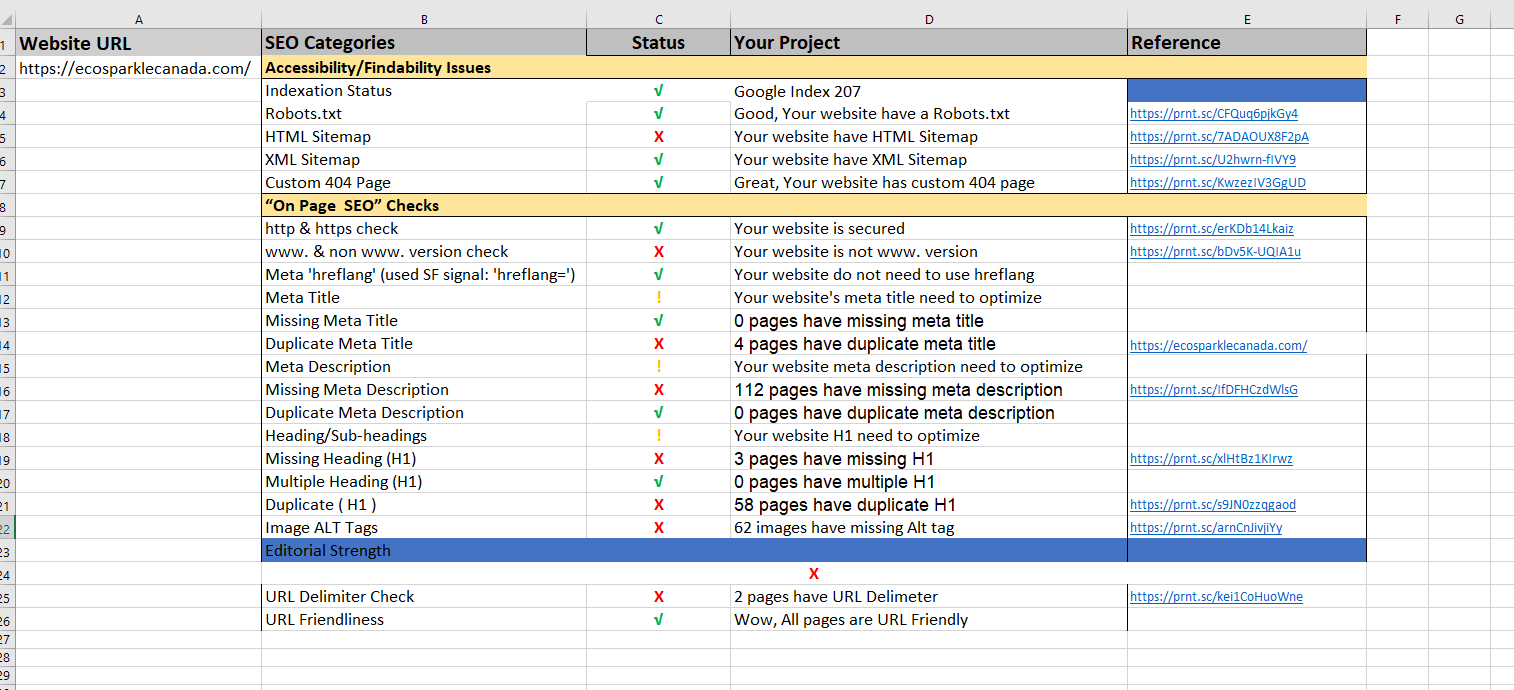
Task: Select the yellow exclamation mark for Meta Title
Action: click(x=658, y=298)
